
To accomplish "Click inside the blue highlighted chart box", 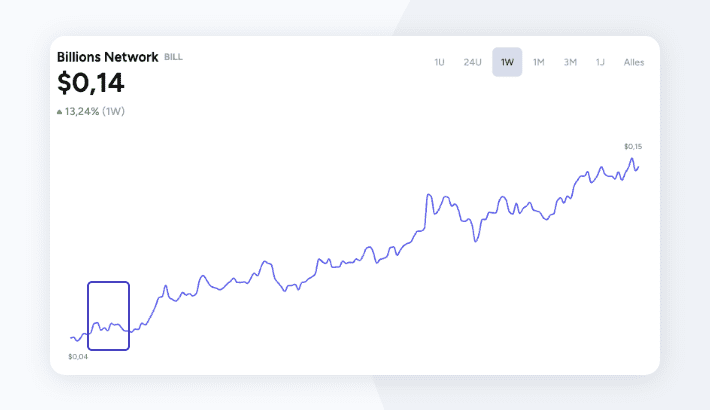I will click(109, 316).
